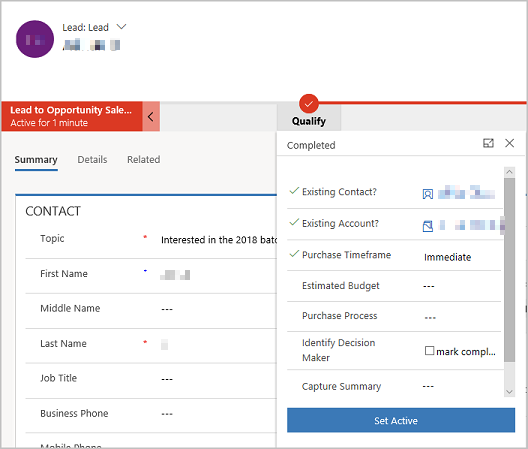This screenshot has height=449, width=528.
Task: Click the 'Capture Summary' label
Action: pos(341,386)
